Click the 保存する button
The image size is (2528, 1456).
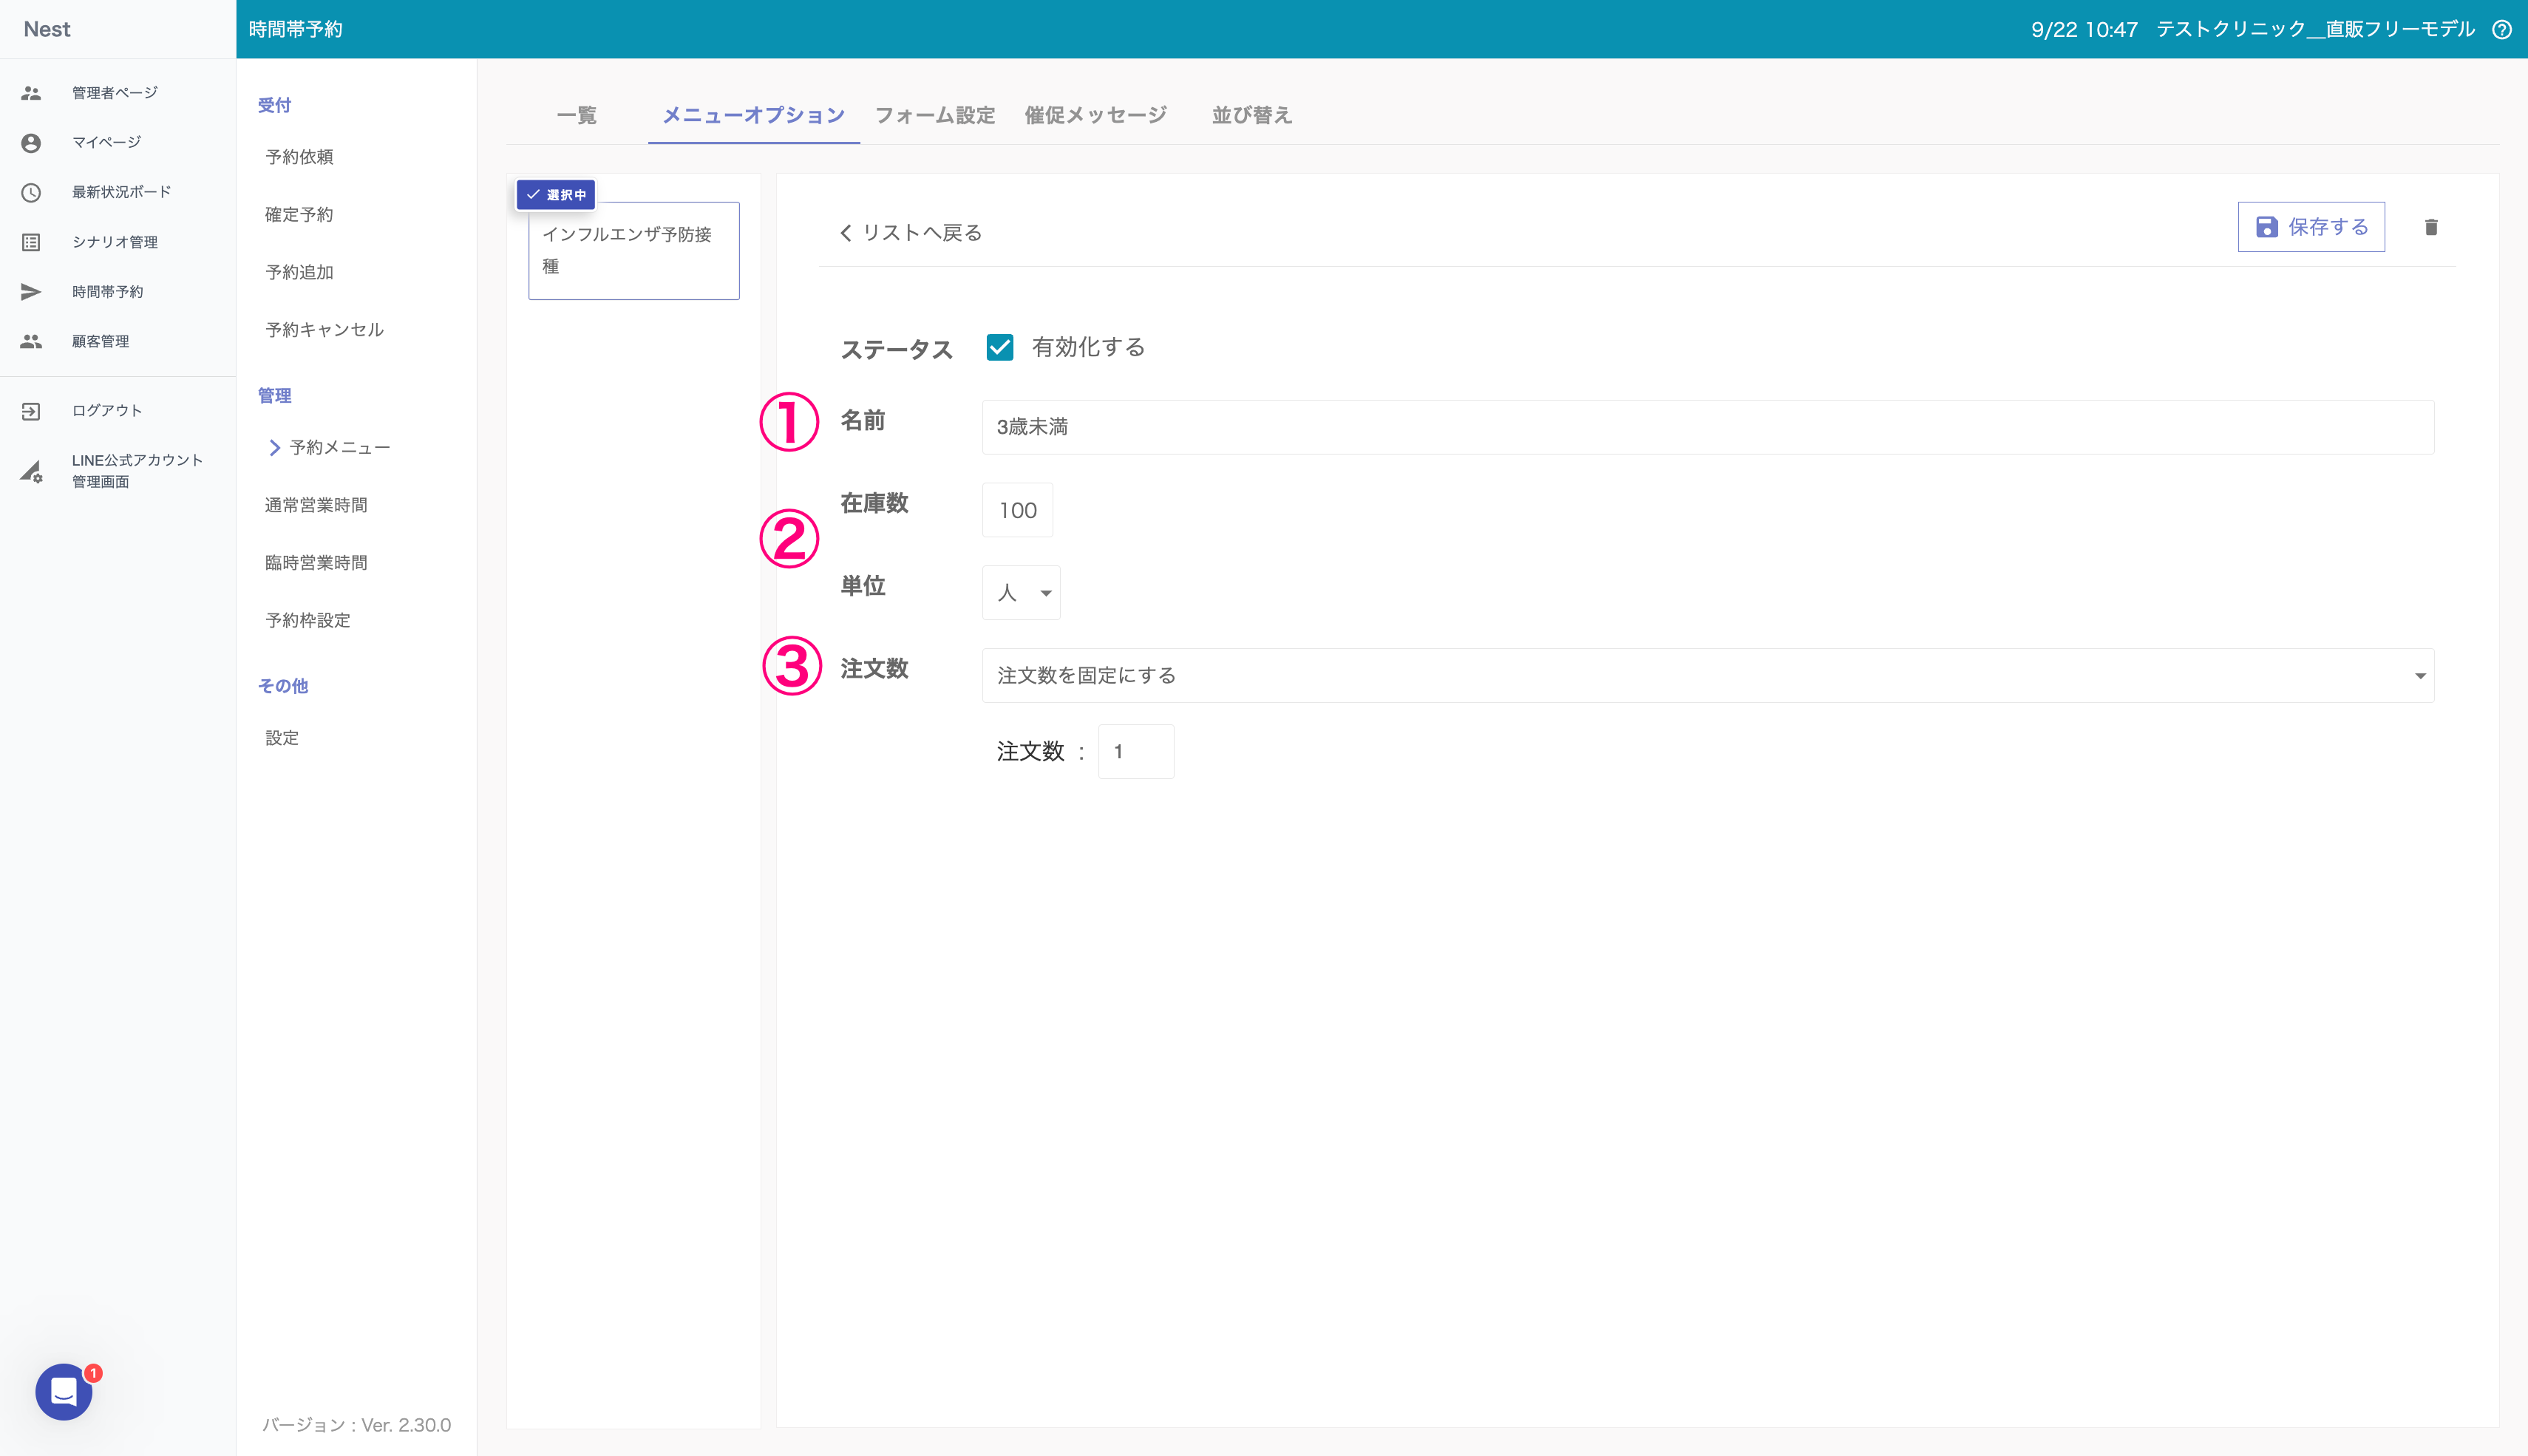click(2310, 227)
